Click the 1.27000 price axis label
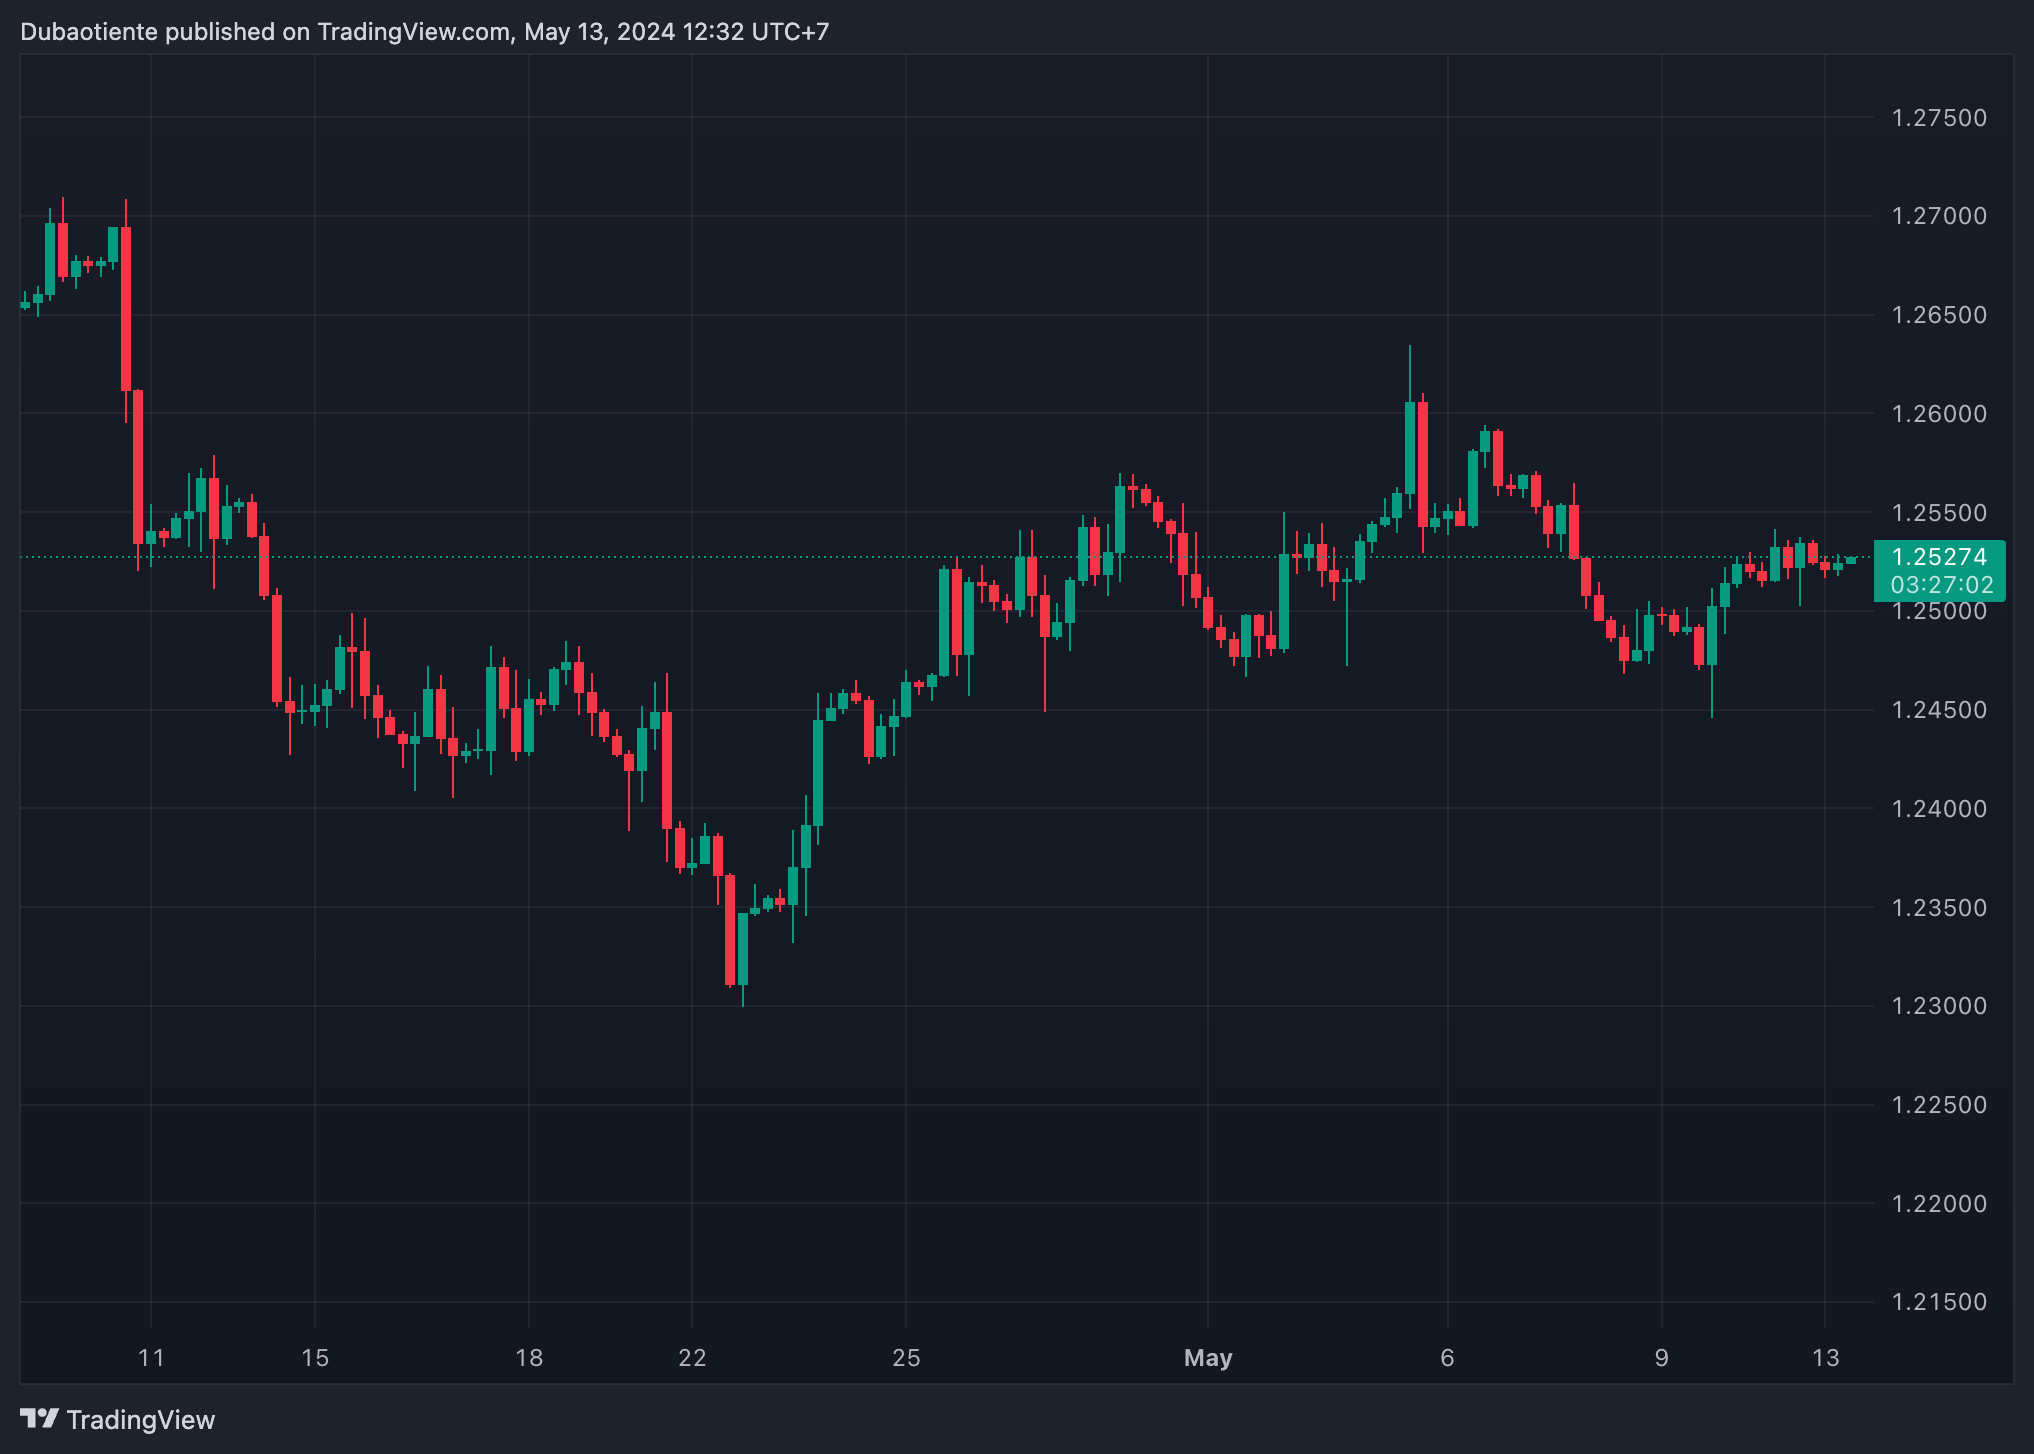2034x1454 pixels. coord(1939,216)
